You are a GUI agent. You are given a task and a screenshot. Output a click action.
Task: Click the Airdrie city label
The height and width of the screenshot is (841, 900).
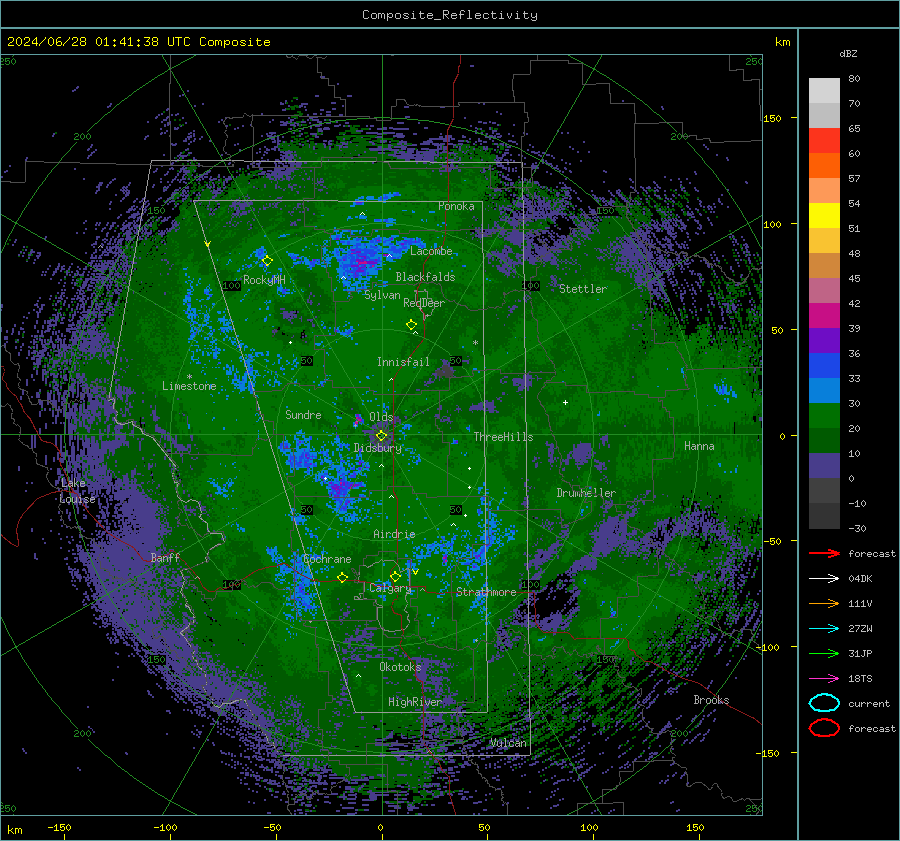(394, 534)
